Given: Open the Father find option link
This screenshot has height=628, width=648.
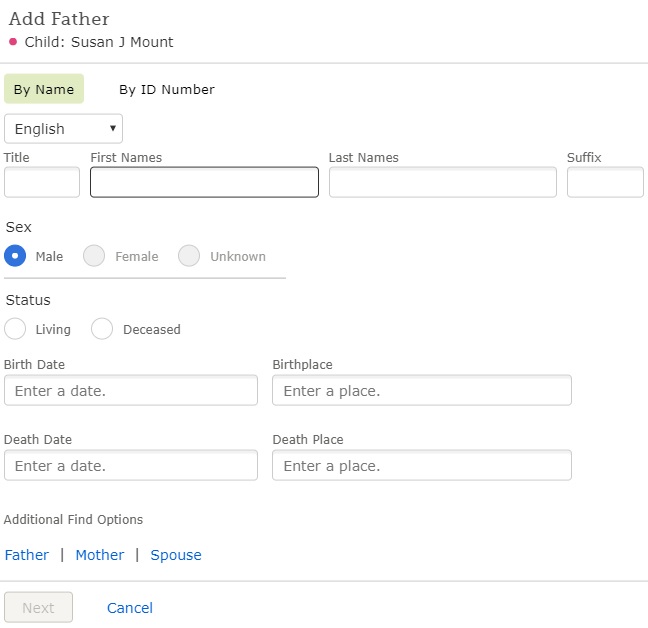Looking at the screenshot, I should 27,555.
